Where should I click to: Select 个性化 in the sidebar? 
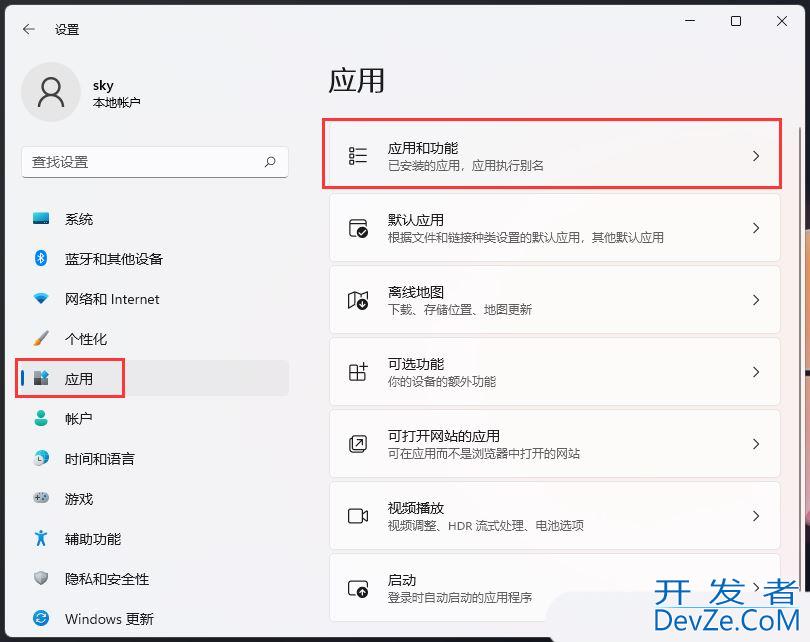tap(154, 338)
